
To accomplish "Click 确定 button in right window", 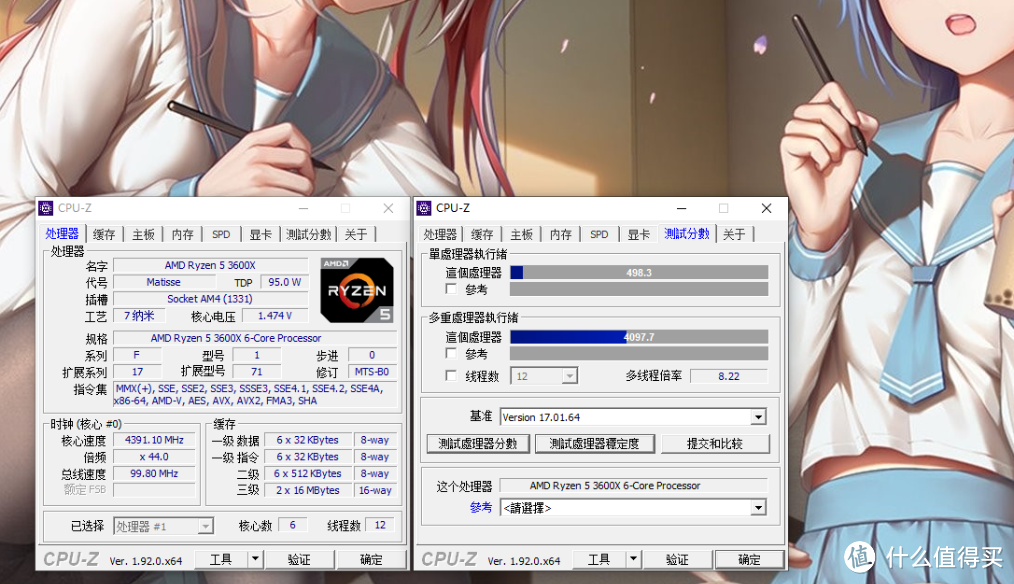I will [x=750, y=559].
